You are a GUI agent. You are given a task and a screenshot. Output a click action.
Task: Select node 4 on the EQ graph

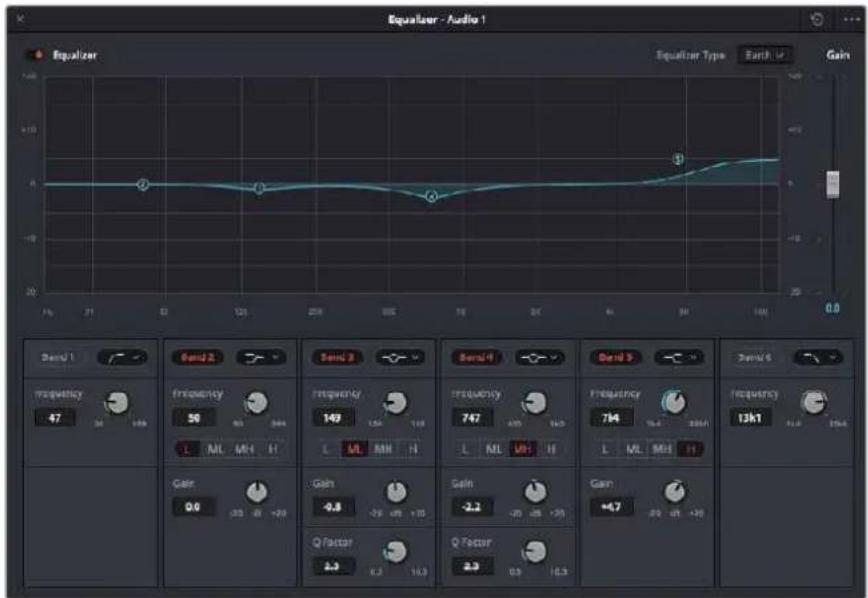(x=432, y=196)
